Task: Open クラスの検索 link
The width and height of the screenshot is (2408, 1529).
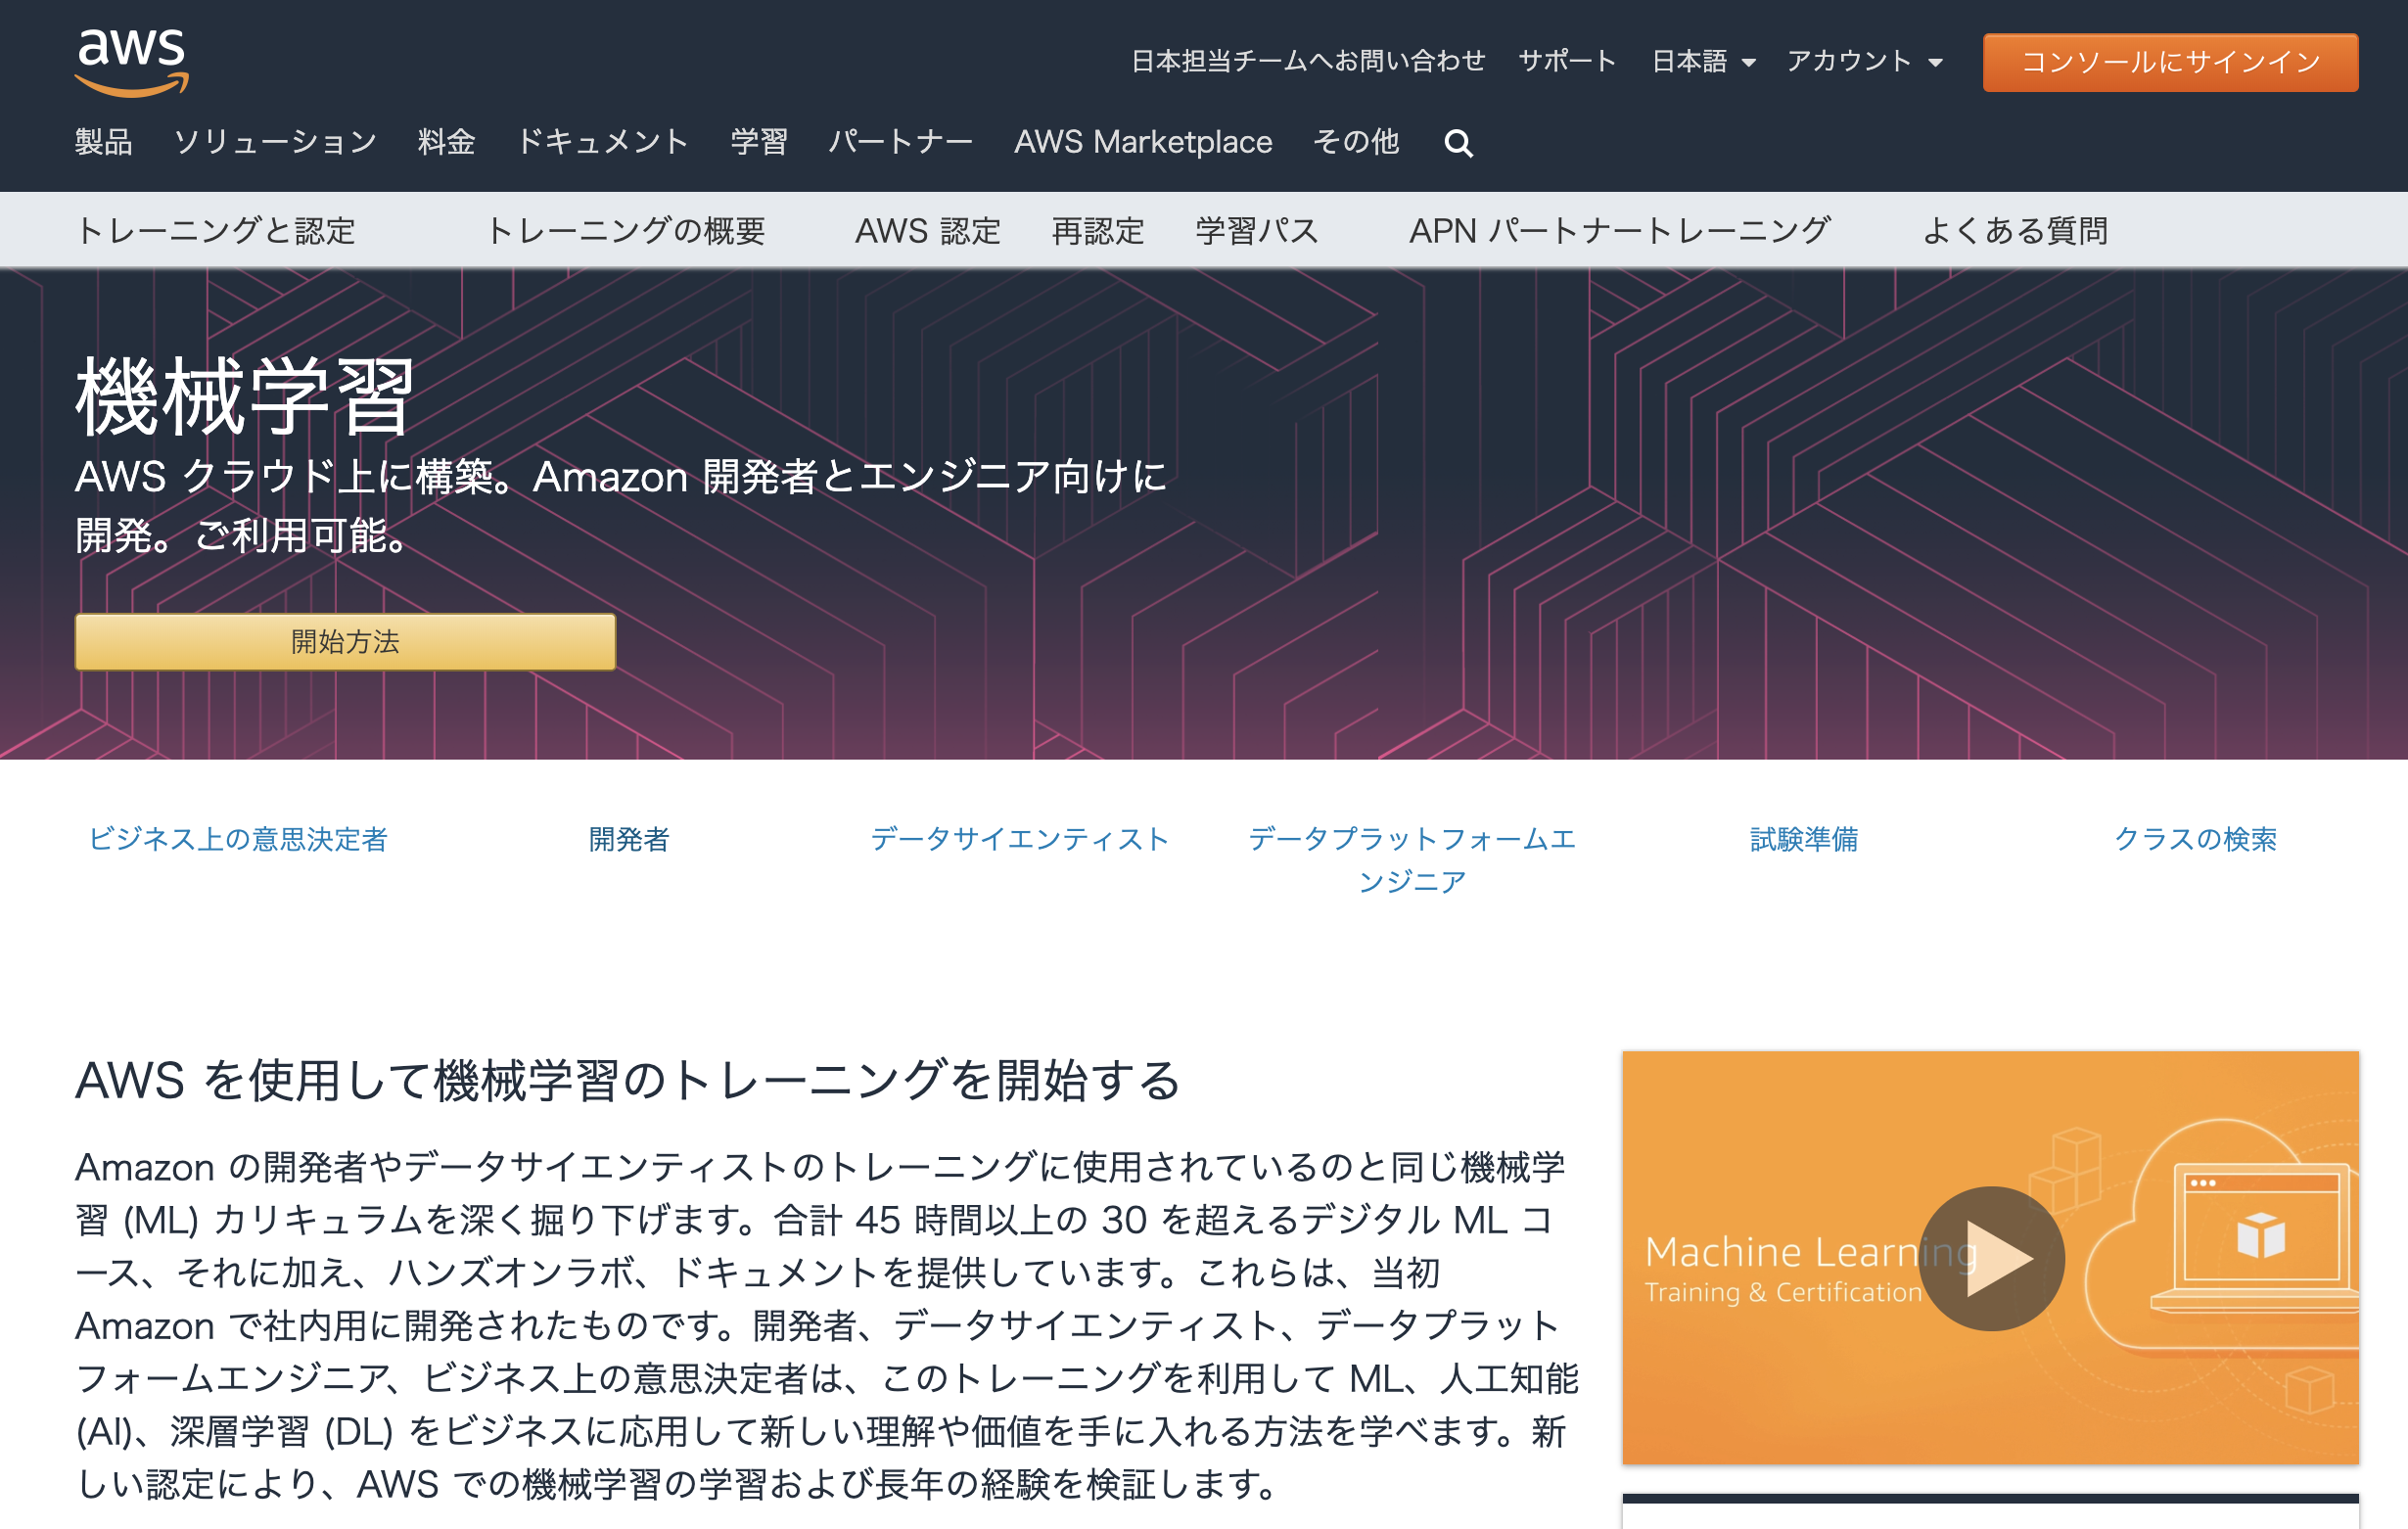Action: click(2196, 840)
